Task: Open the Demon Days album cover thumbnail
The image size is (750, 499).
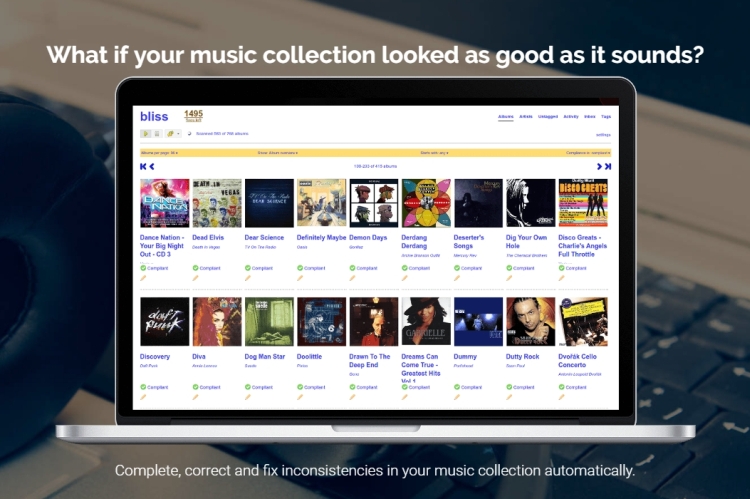Action: coord(374,203)
